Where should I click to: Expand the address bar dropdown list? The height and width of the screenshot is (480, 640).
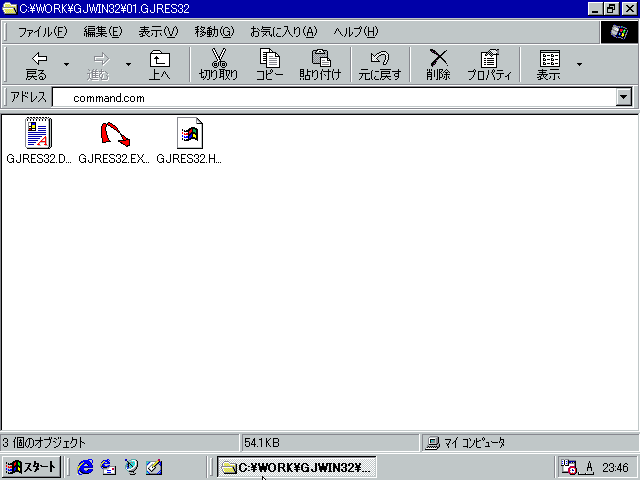(624, 98)
